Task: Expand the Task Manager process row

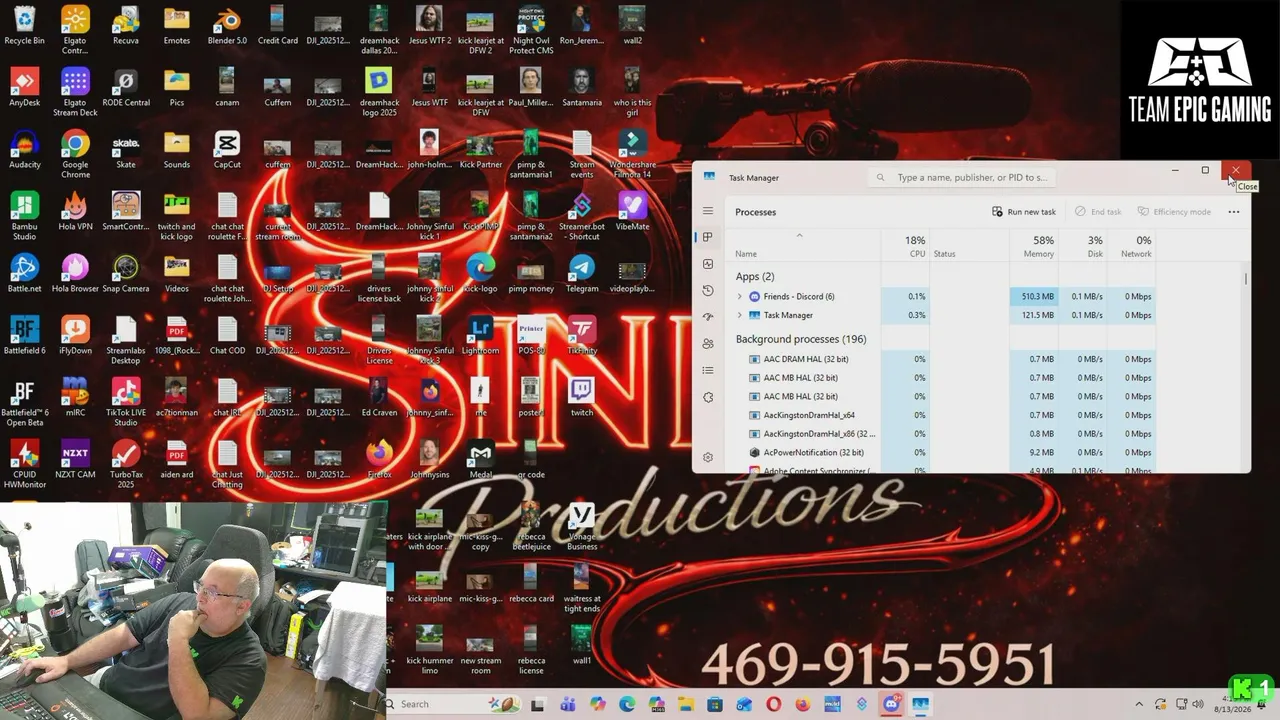Action: pos(740,315)
